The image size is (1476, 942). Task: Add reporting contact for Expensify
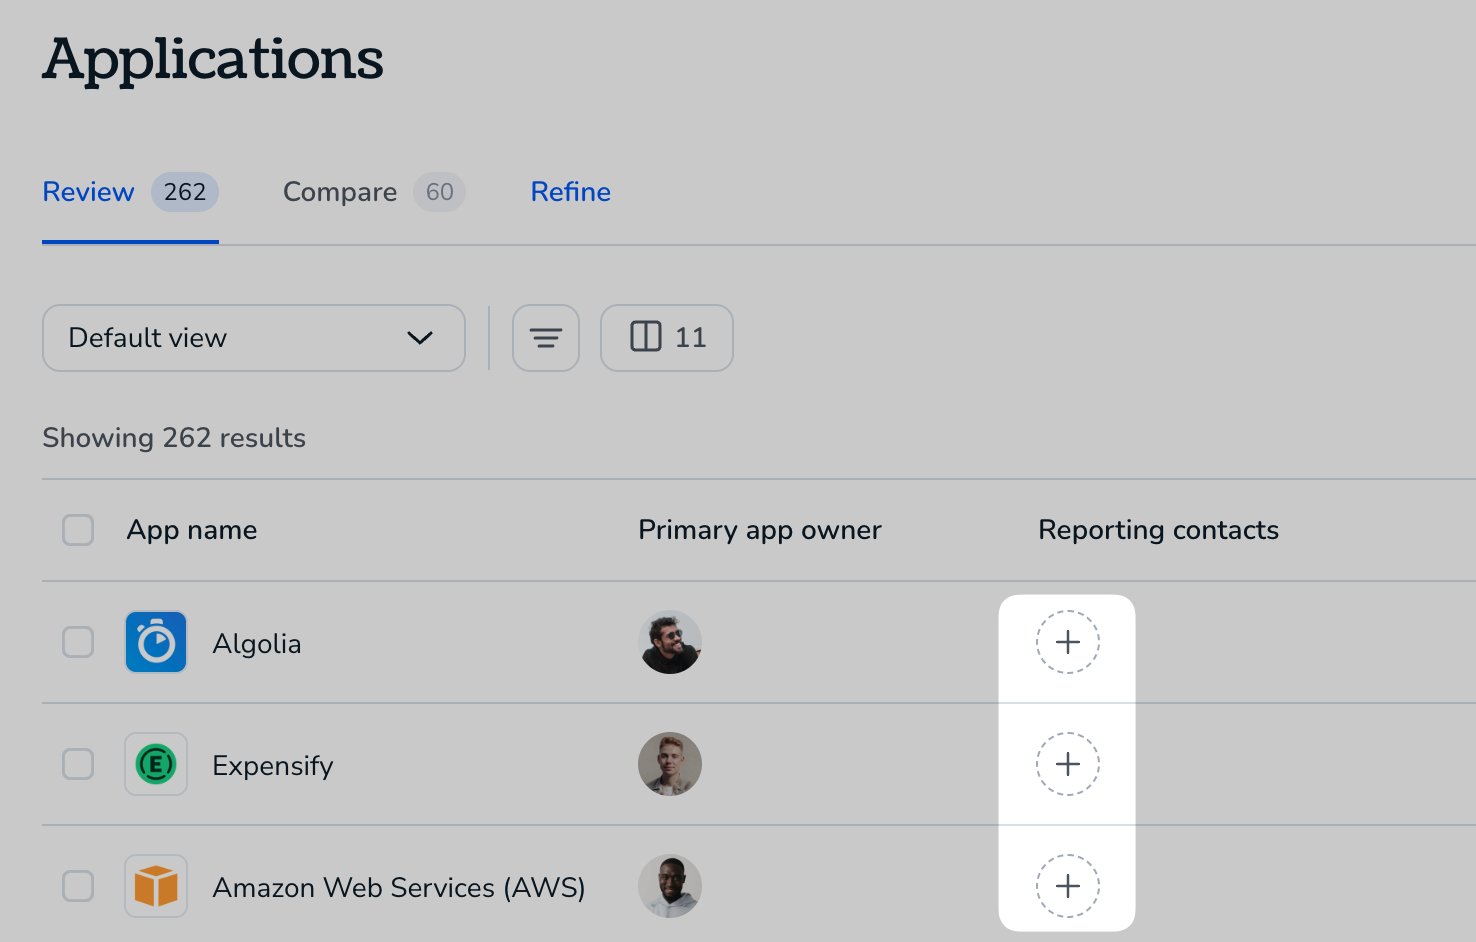[x=1068, y=764]
